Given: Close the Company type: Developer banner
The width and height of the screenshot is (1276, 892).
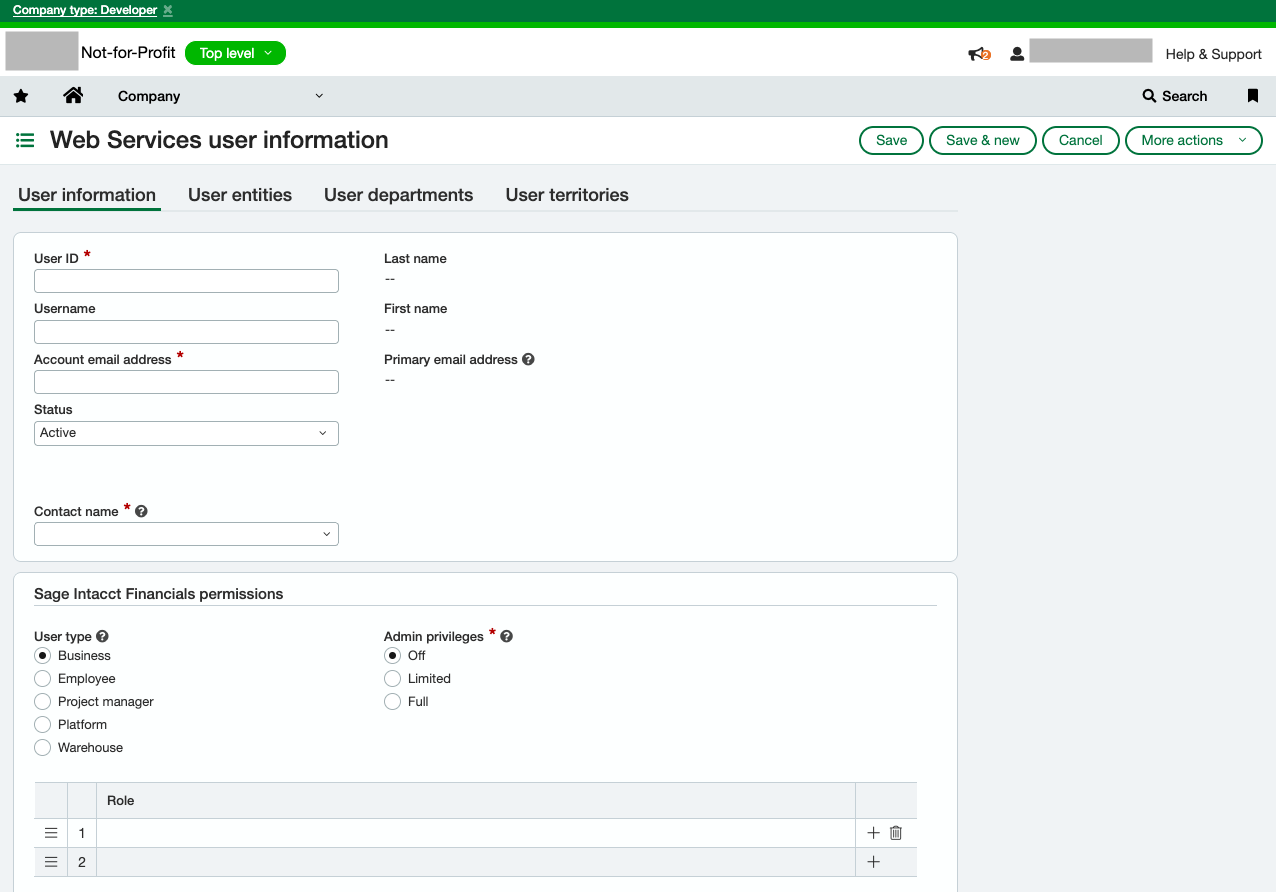Looking at the screenshot, I should (x=168, y=10).
